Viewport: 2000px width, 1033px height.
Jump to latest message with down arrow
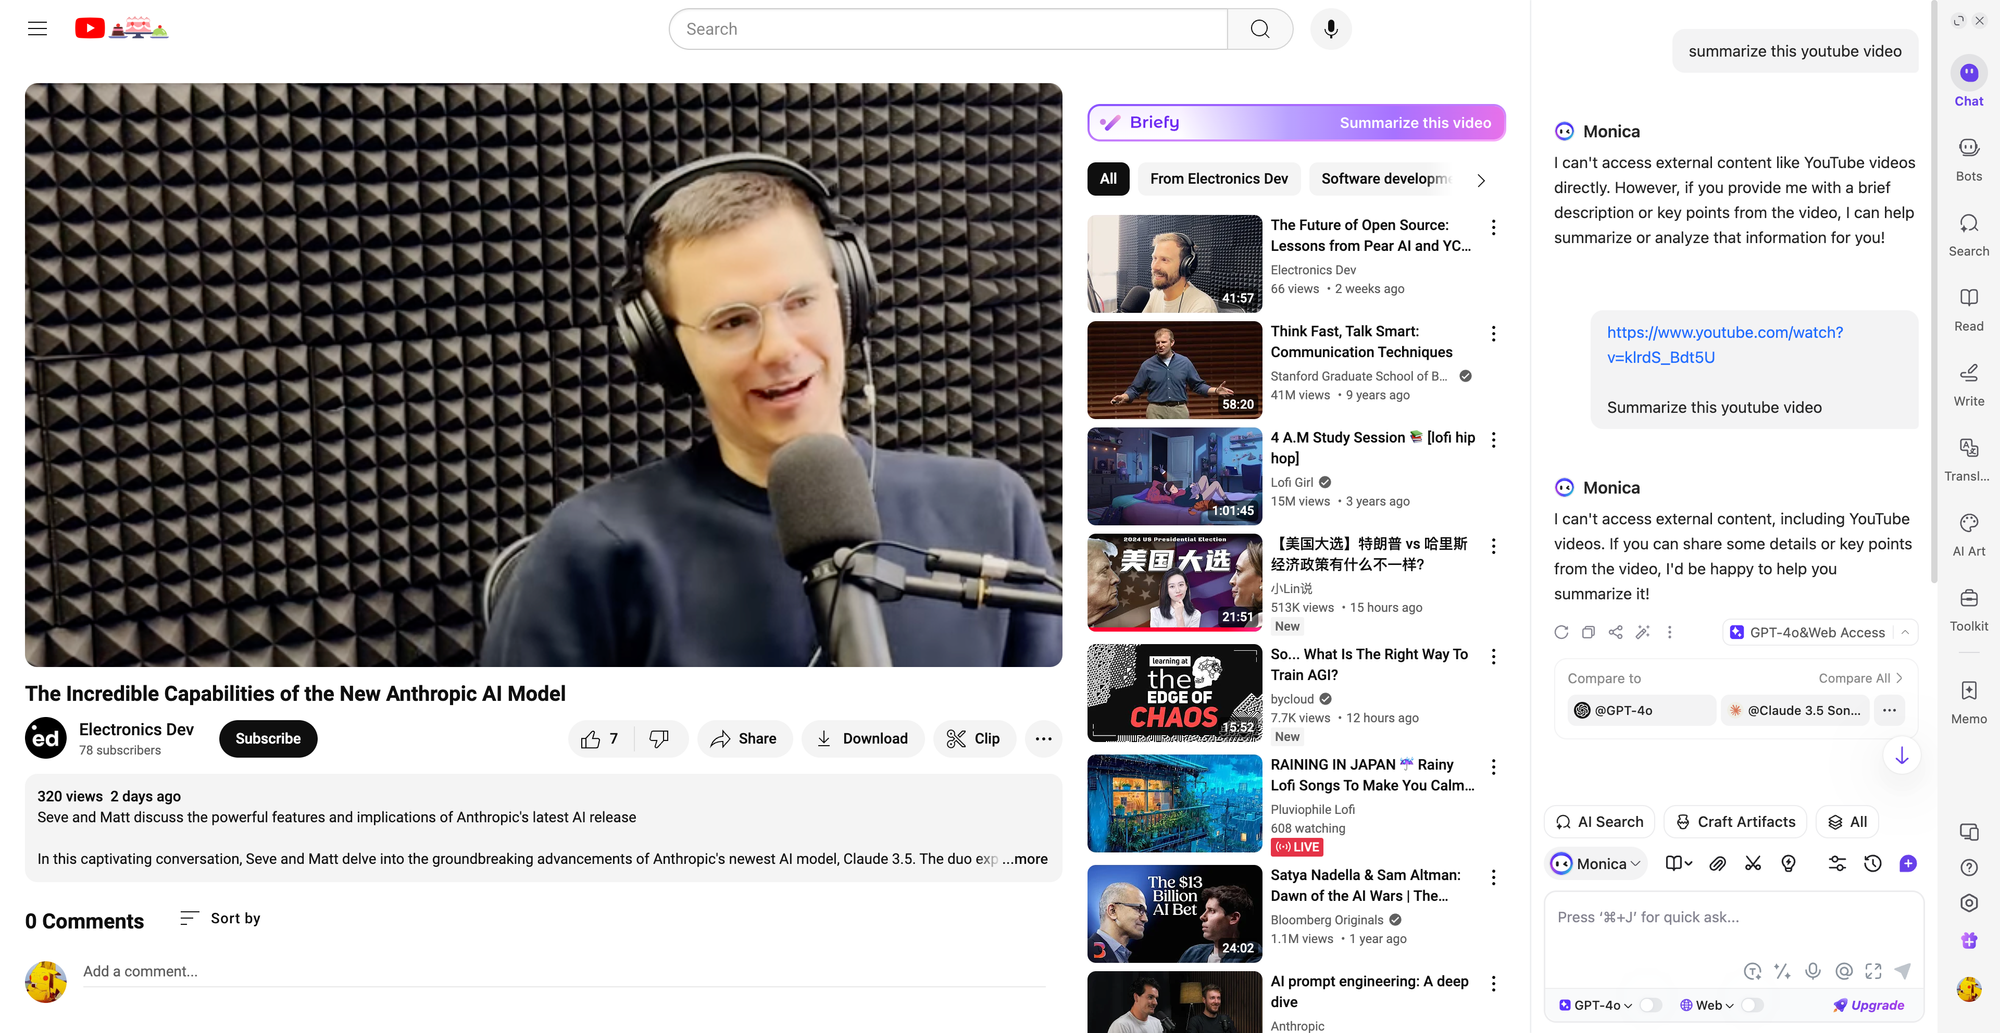click(x=1902, y=756)
